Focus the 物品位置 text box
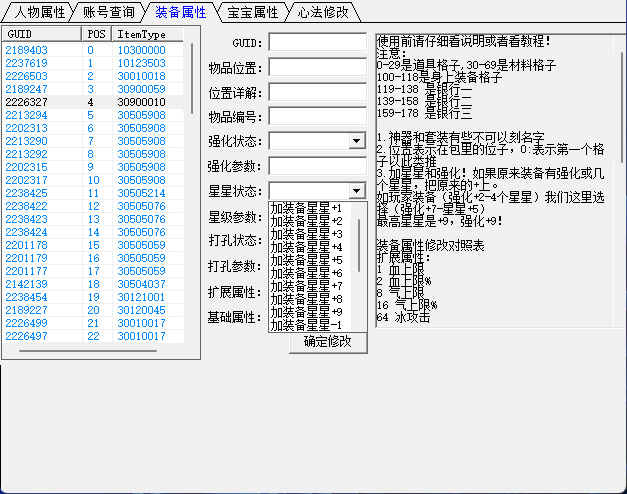 pos(318,68)
